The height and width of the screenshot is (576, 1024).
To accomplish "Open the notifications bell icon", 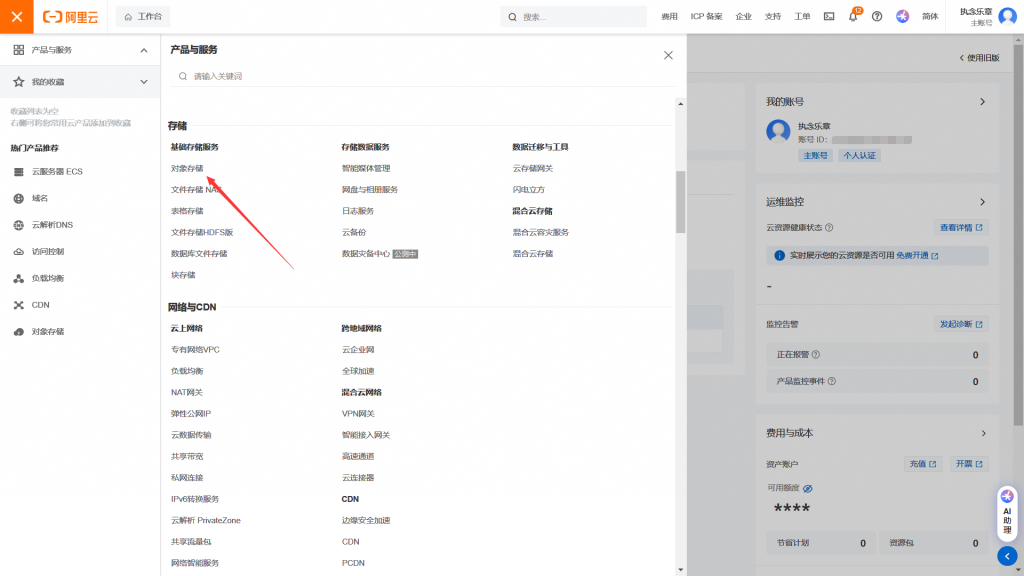I will click(x=853, y=17).
